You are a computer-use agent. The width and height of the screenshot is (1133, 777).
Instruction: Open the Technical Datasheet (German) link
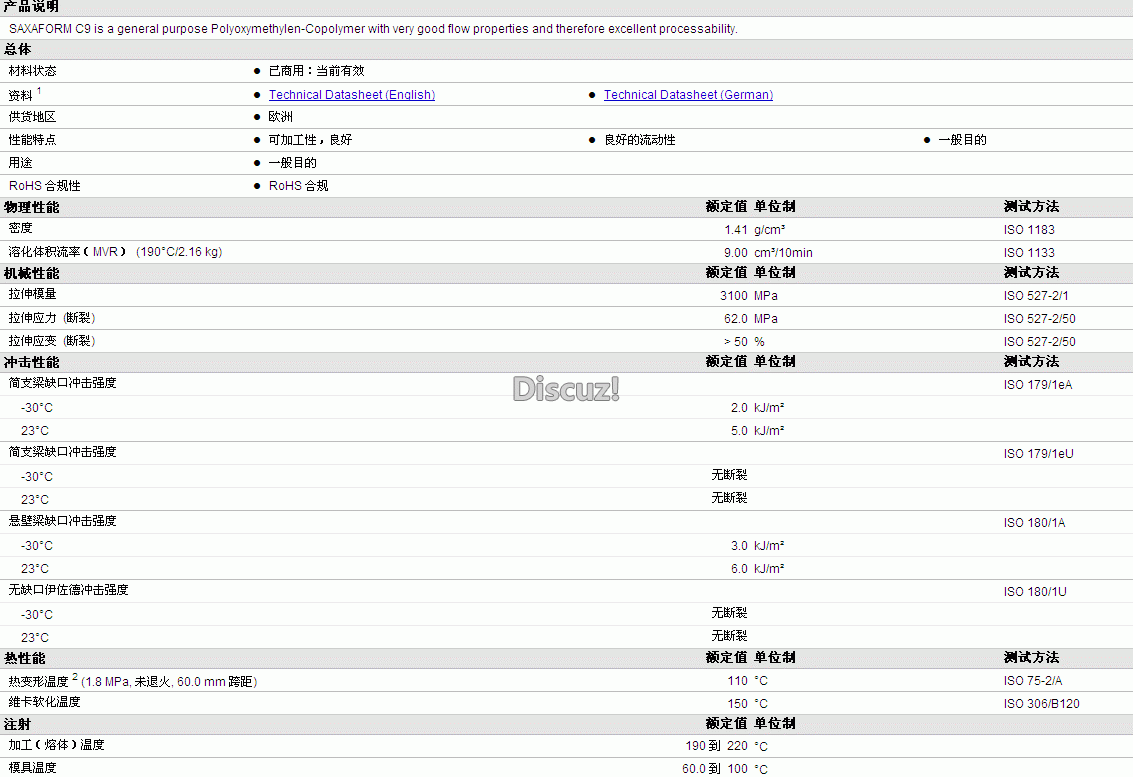(x=688, y=95)
